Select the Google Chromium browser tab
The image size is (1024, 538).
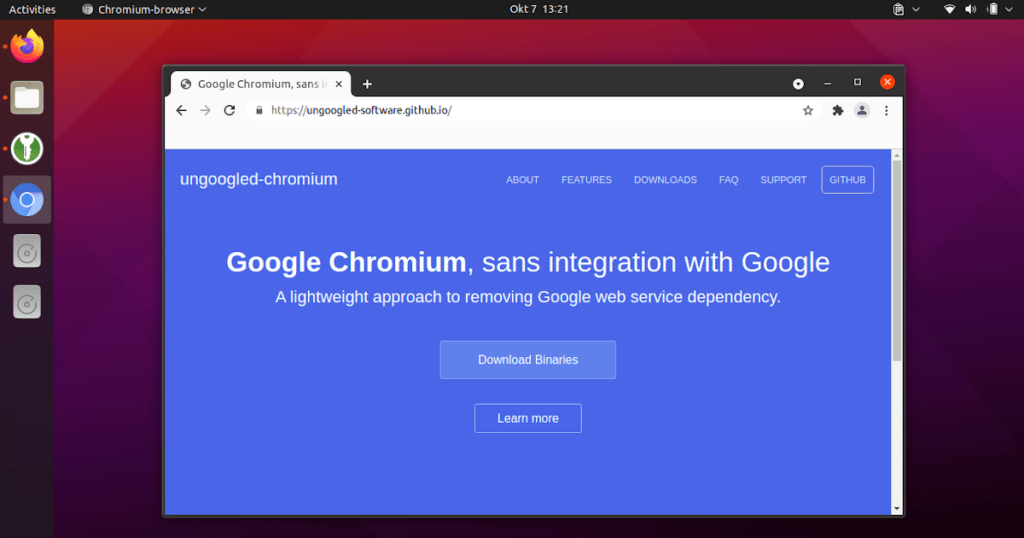coord(260,84)
